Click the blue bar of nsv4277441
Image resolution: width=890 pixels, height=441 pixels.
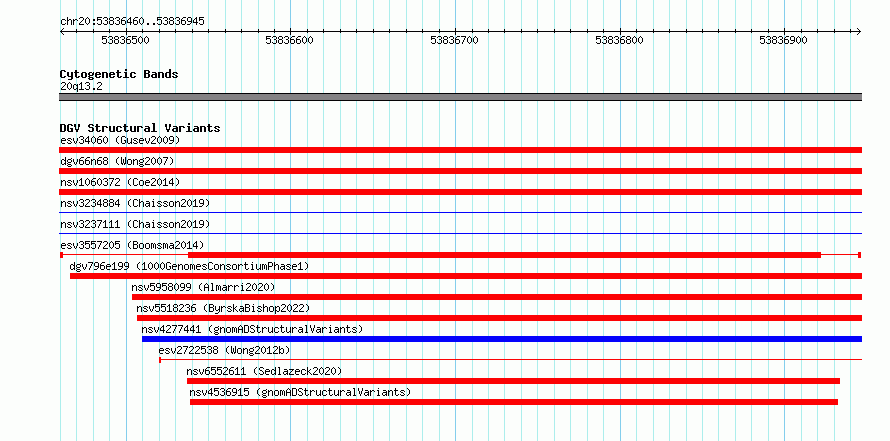502,339
